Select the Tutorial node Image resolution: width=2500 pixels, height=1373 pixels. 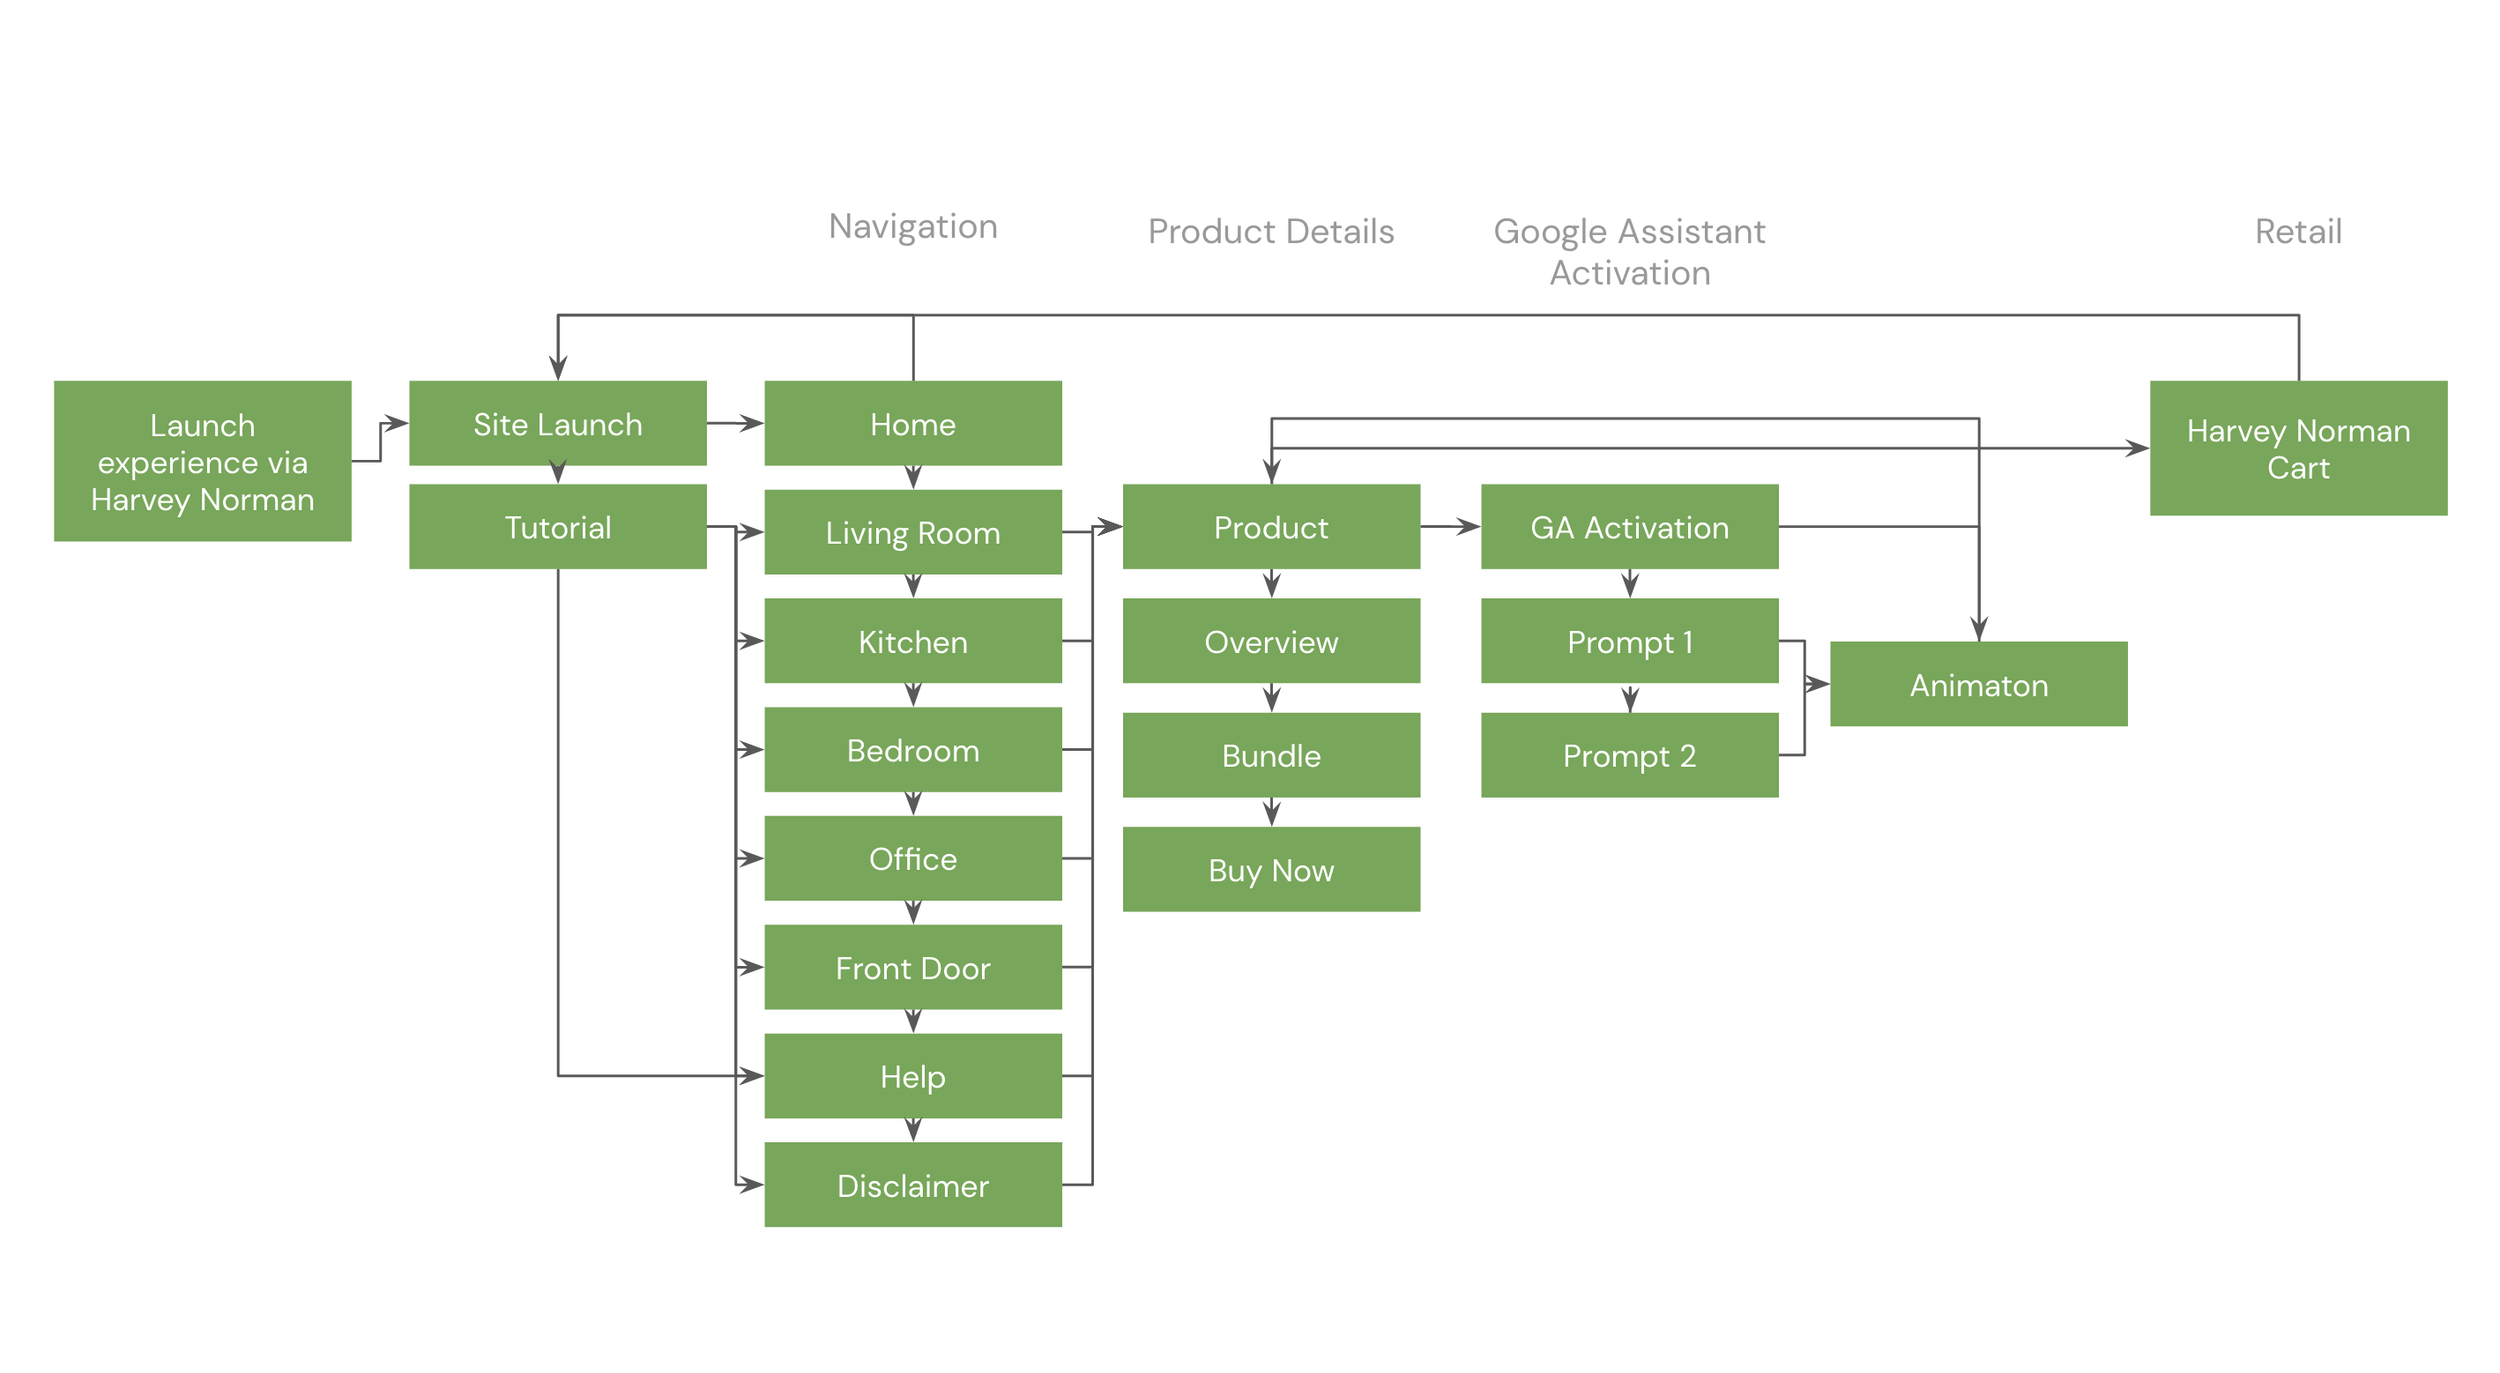[x=557, y=526]
